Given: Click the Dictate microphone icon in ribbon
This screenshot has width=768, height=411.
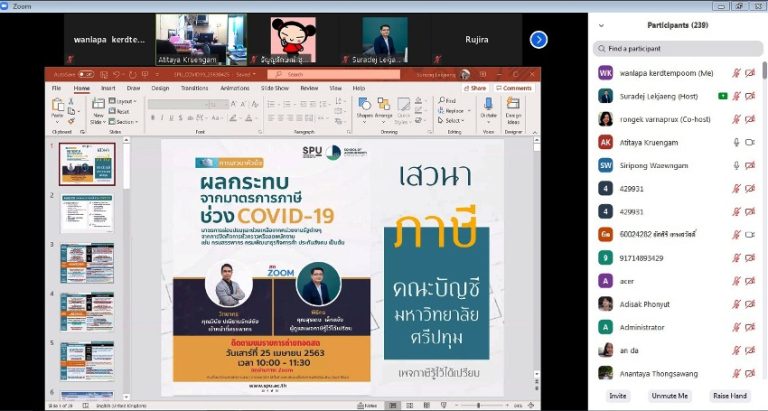Looking at the screenshot, I should (488, 106).
